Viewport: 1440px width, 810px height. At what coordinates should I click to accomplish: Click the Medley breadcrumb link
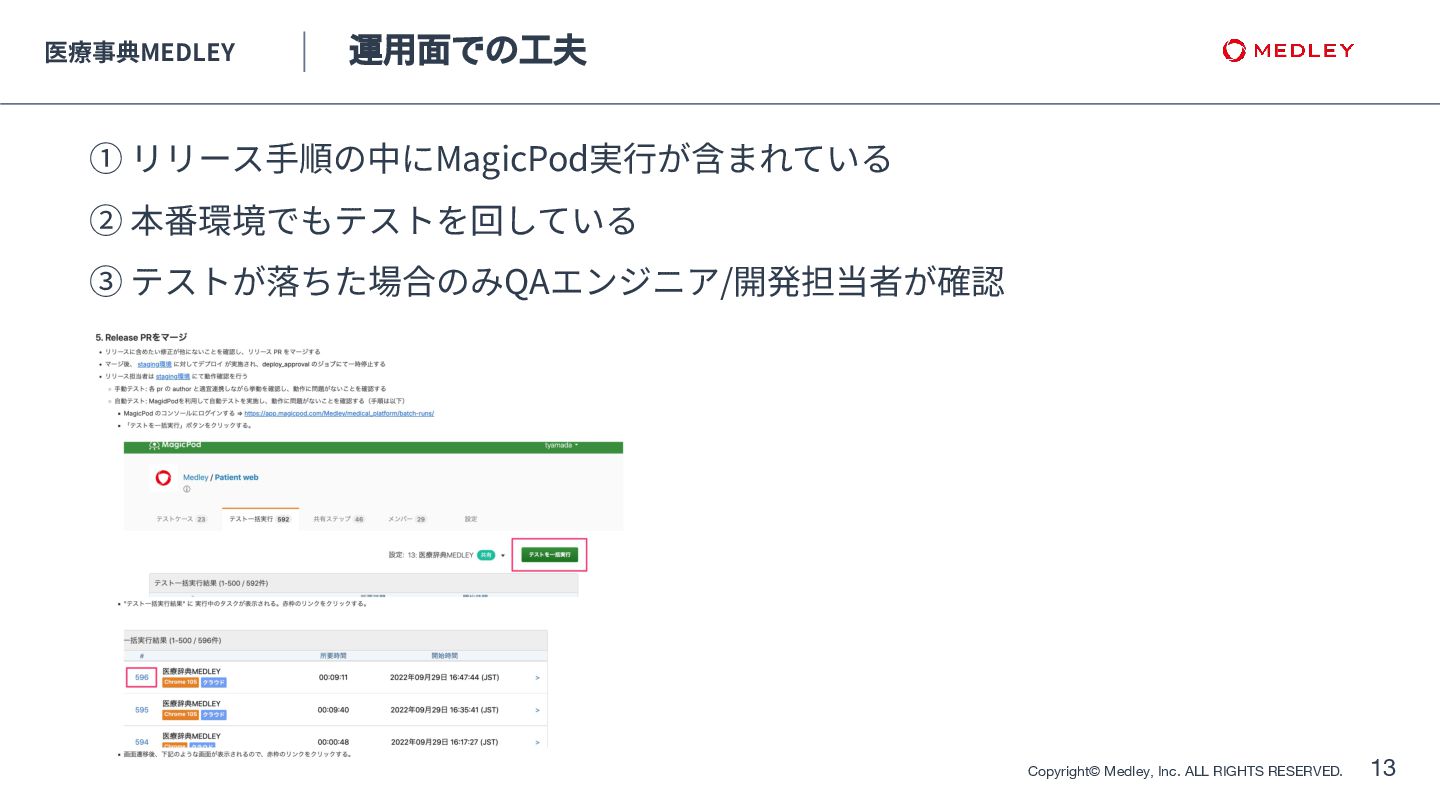click(x=196, y=478)
